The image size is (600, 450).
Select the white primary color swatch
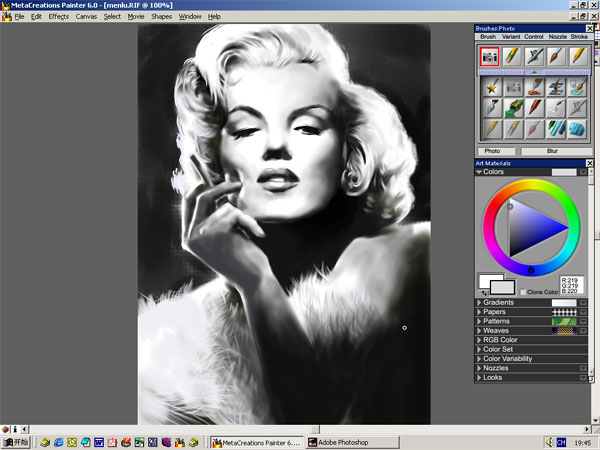click(x=487, y=280)
